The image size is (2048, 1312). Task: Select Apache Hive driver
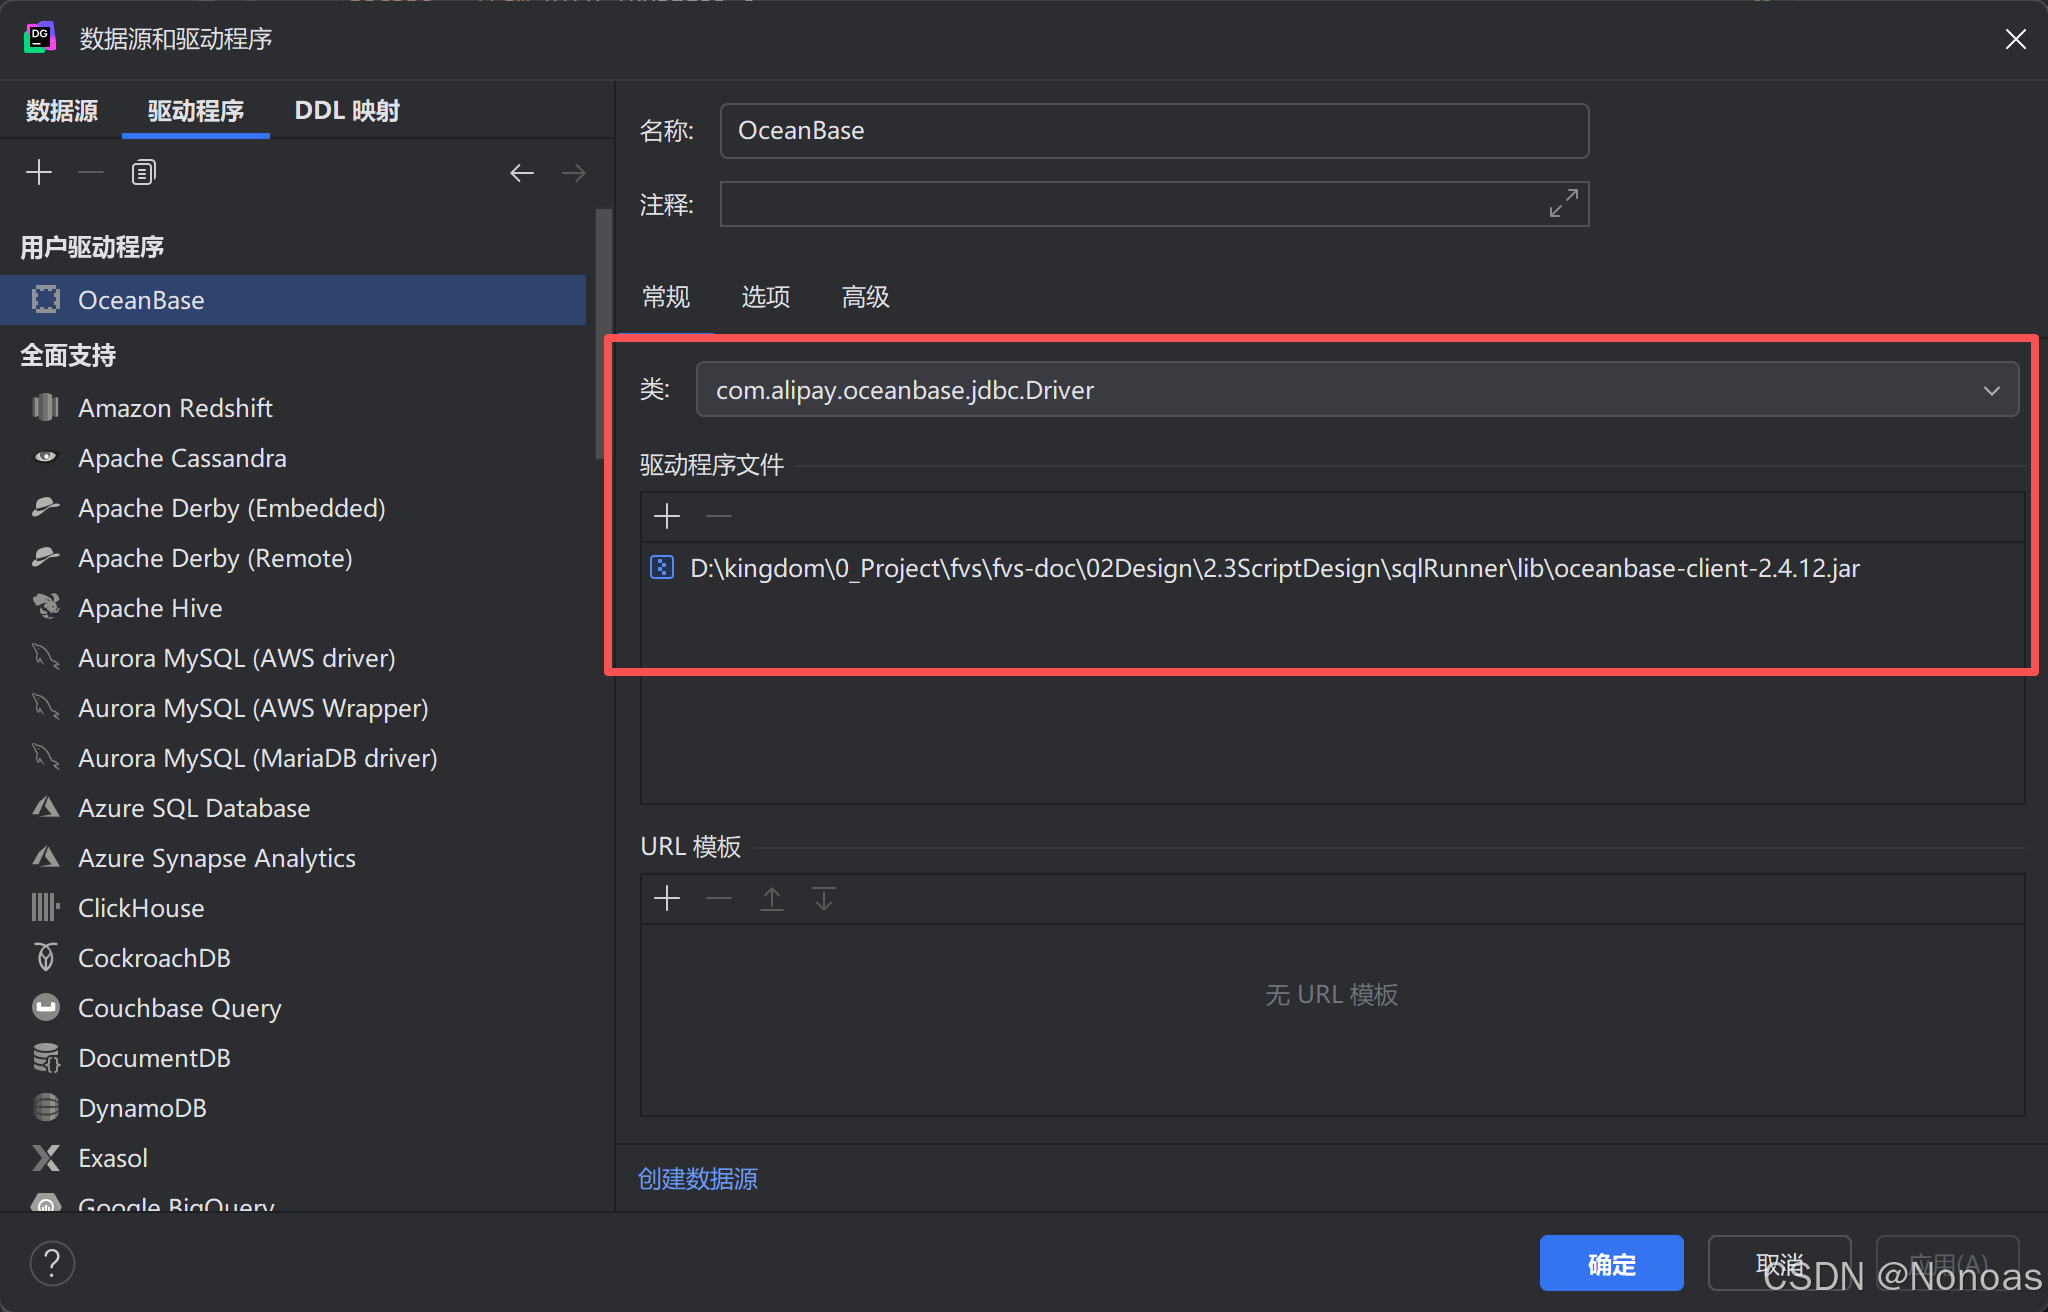click(150, 608)
